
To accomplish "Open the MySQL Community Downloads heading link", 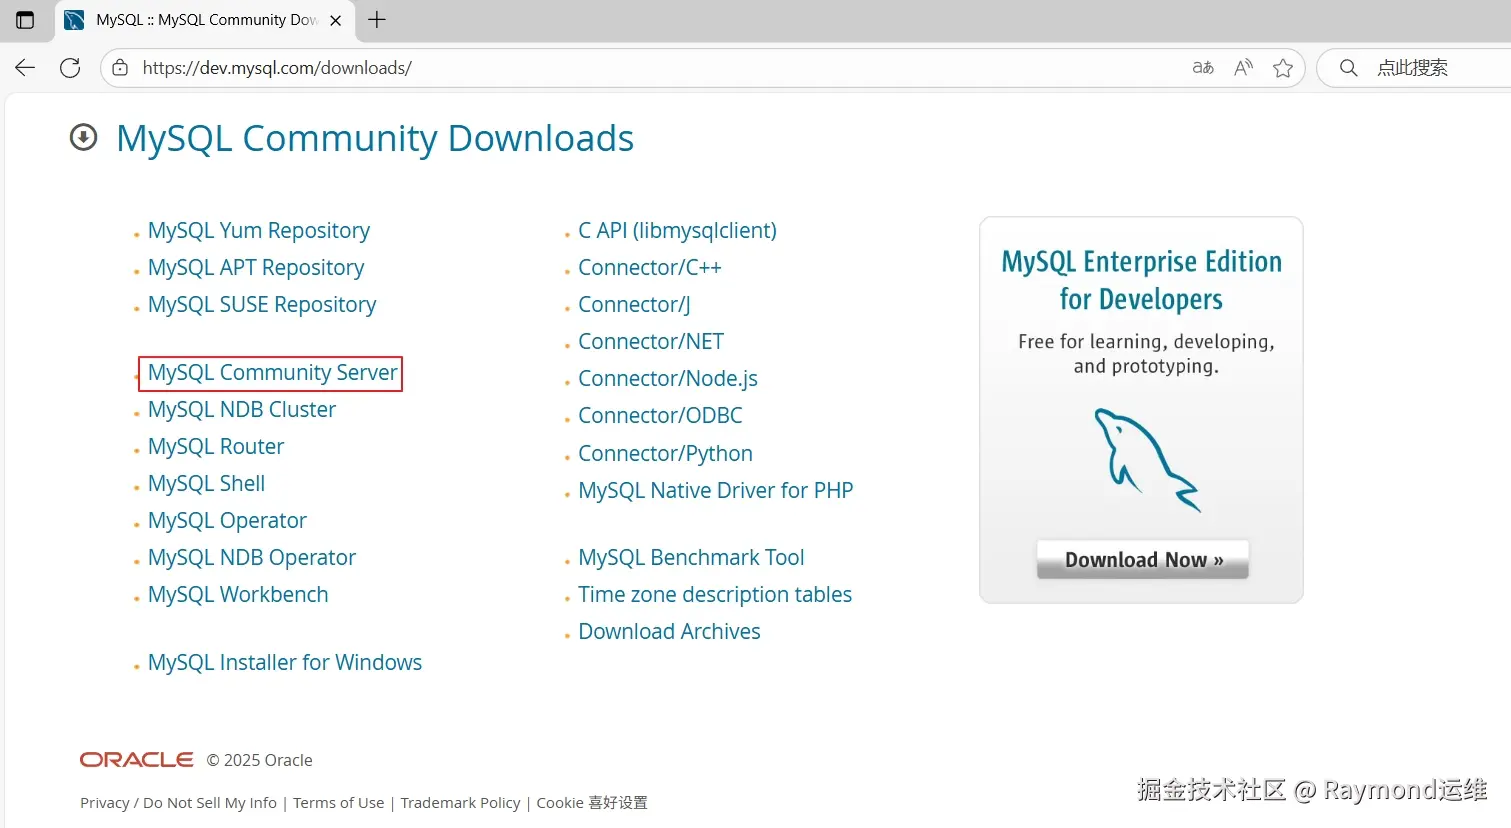I will point(375,138).
